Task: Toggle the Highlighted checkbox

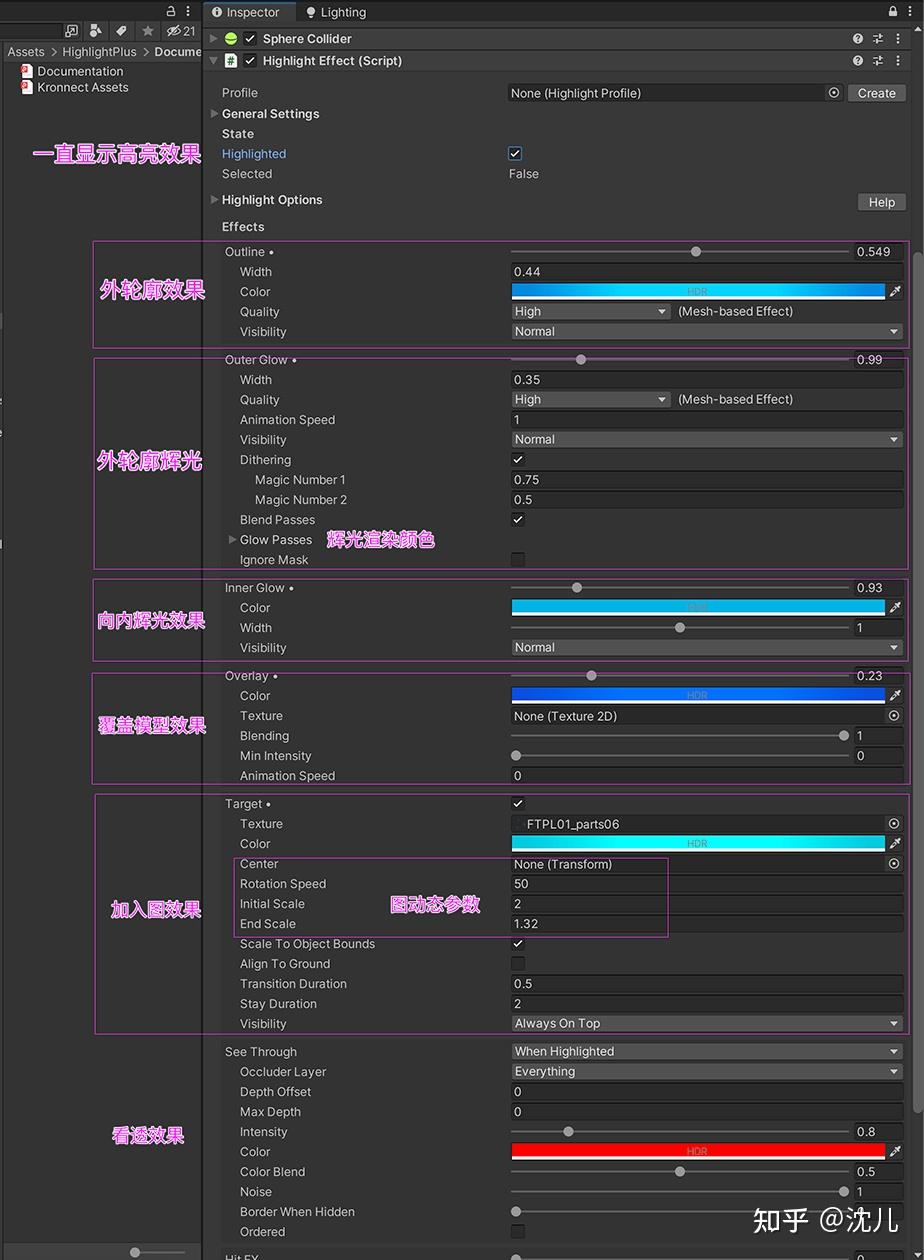Action: click(514, 153)
